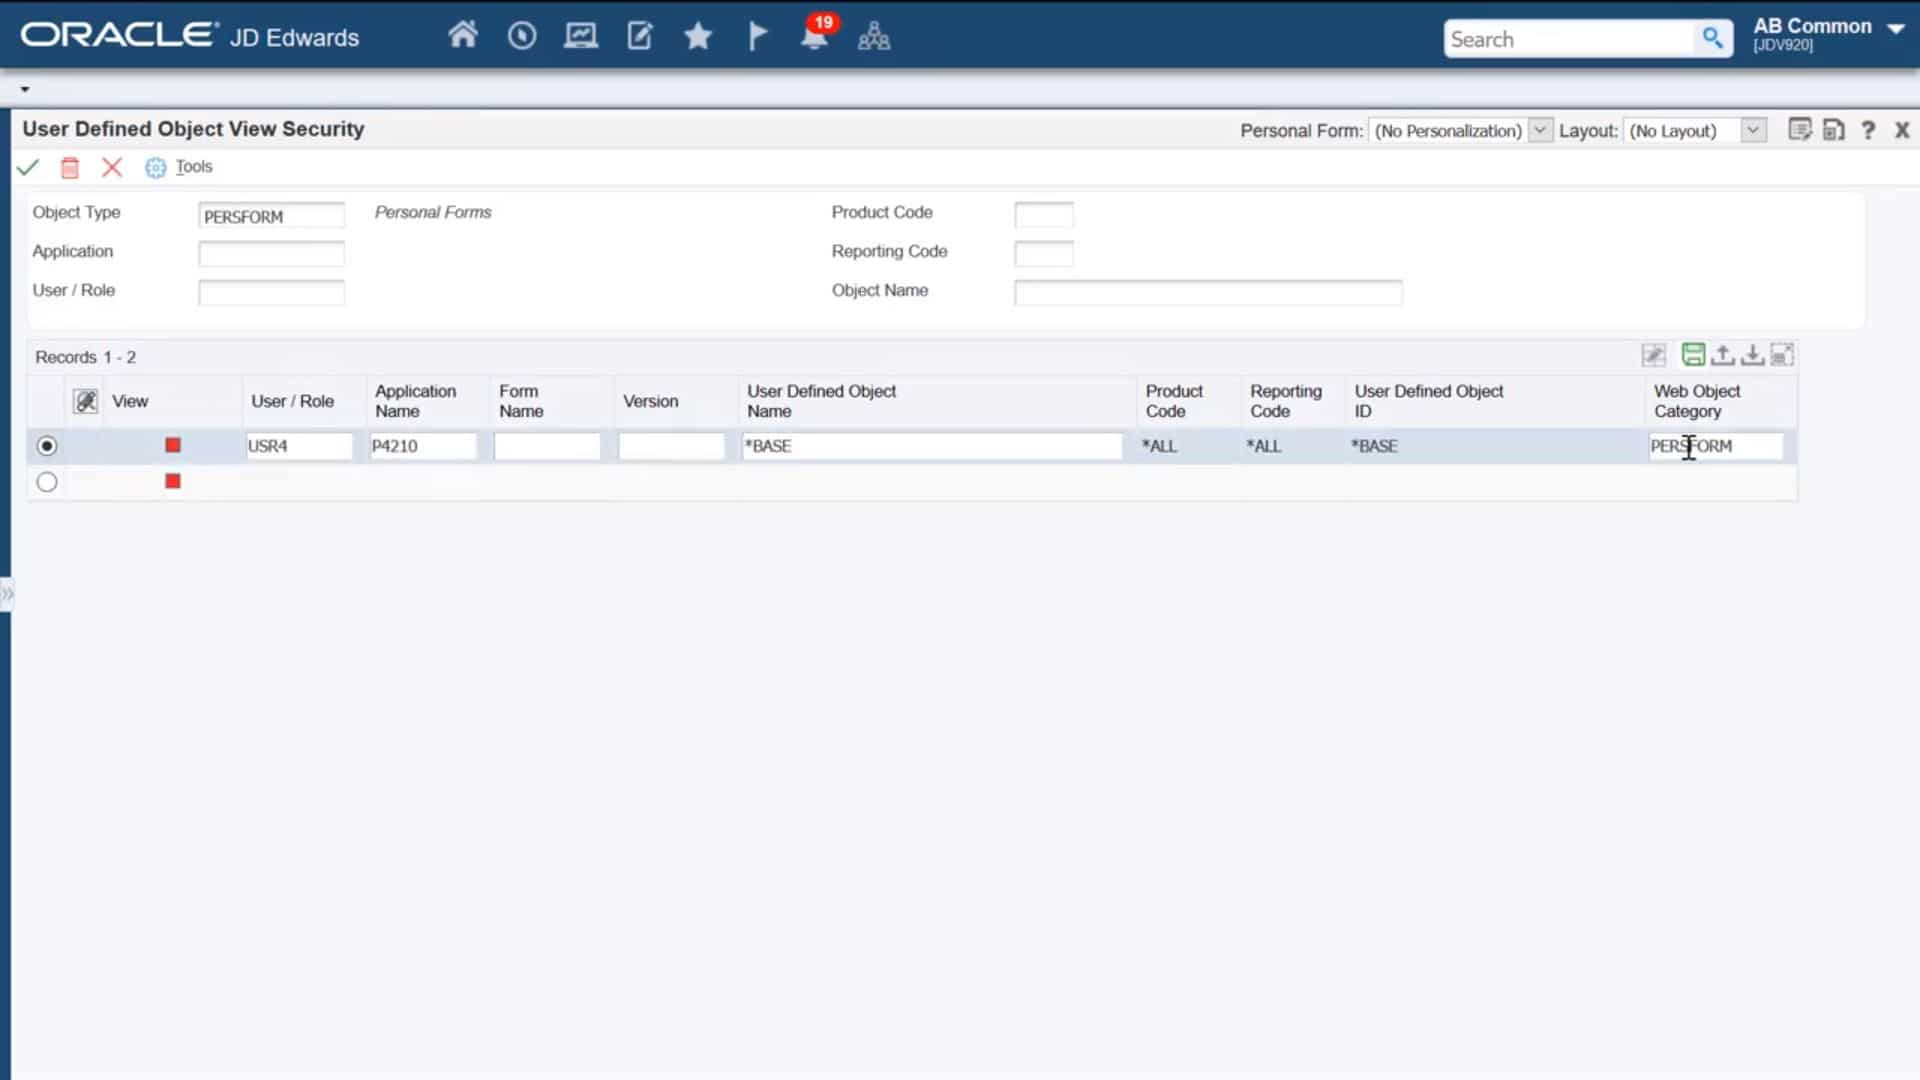The height and width of the screenshot is (1080, 1920).
Task: Open JD Edwards home page via home icon
Action: click(462, 34)
